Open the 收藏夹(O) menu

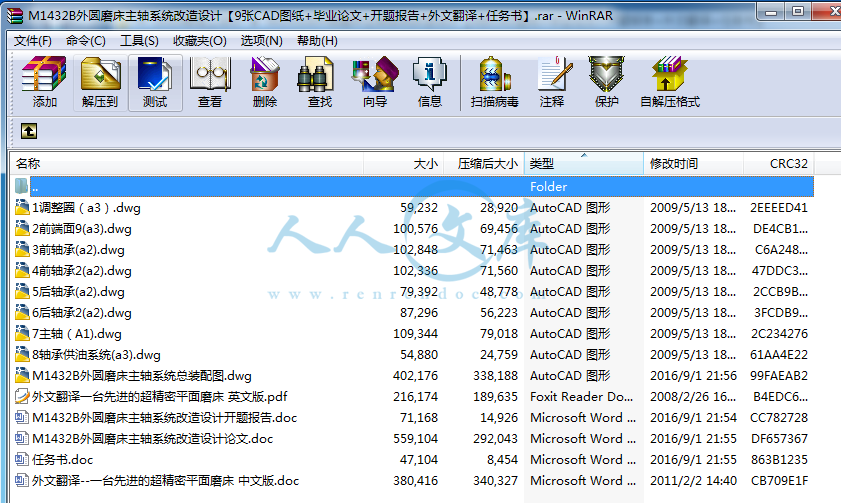200,41
